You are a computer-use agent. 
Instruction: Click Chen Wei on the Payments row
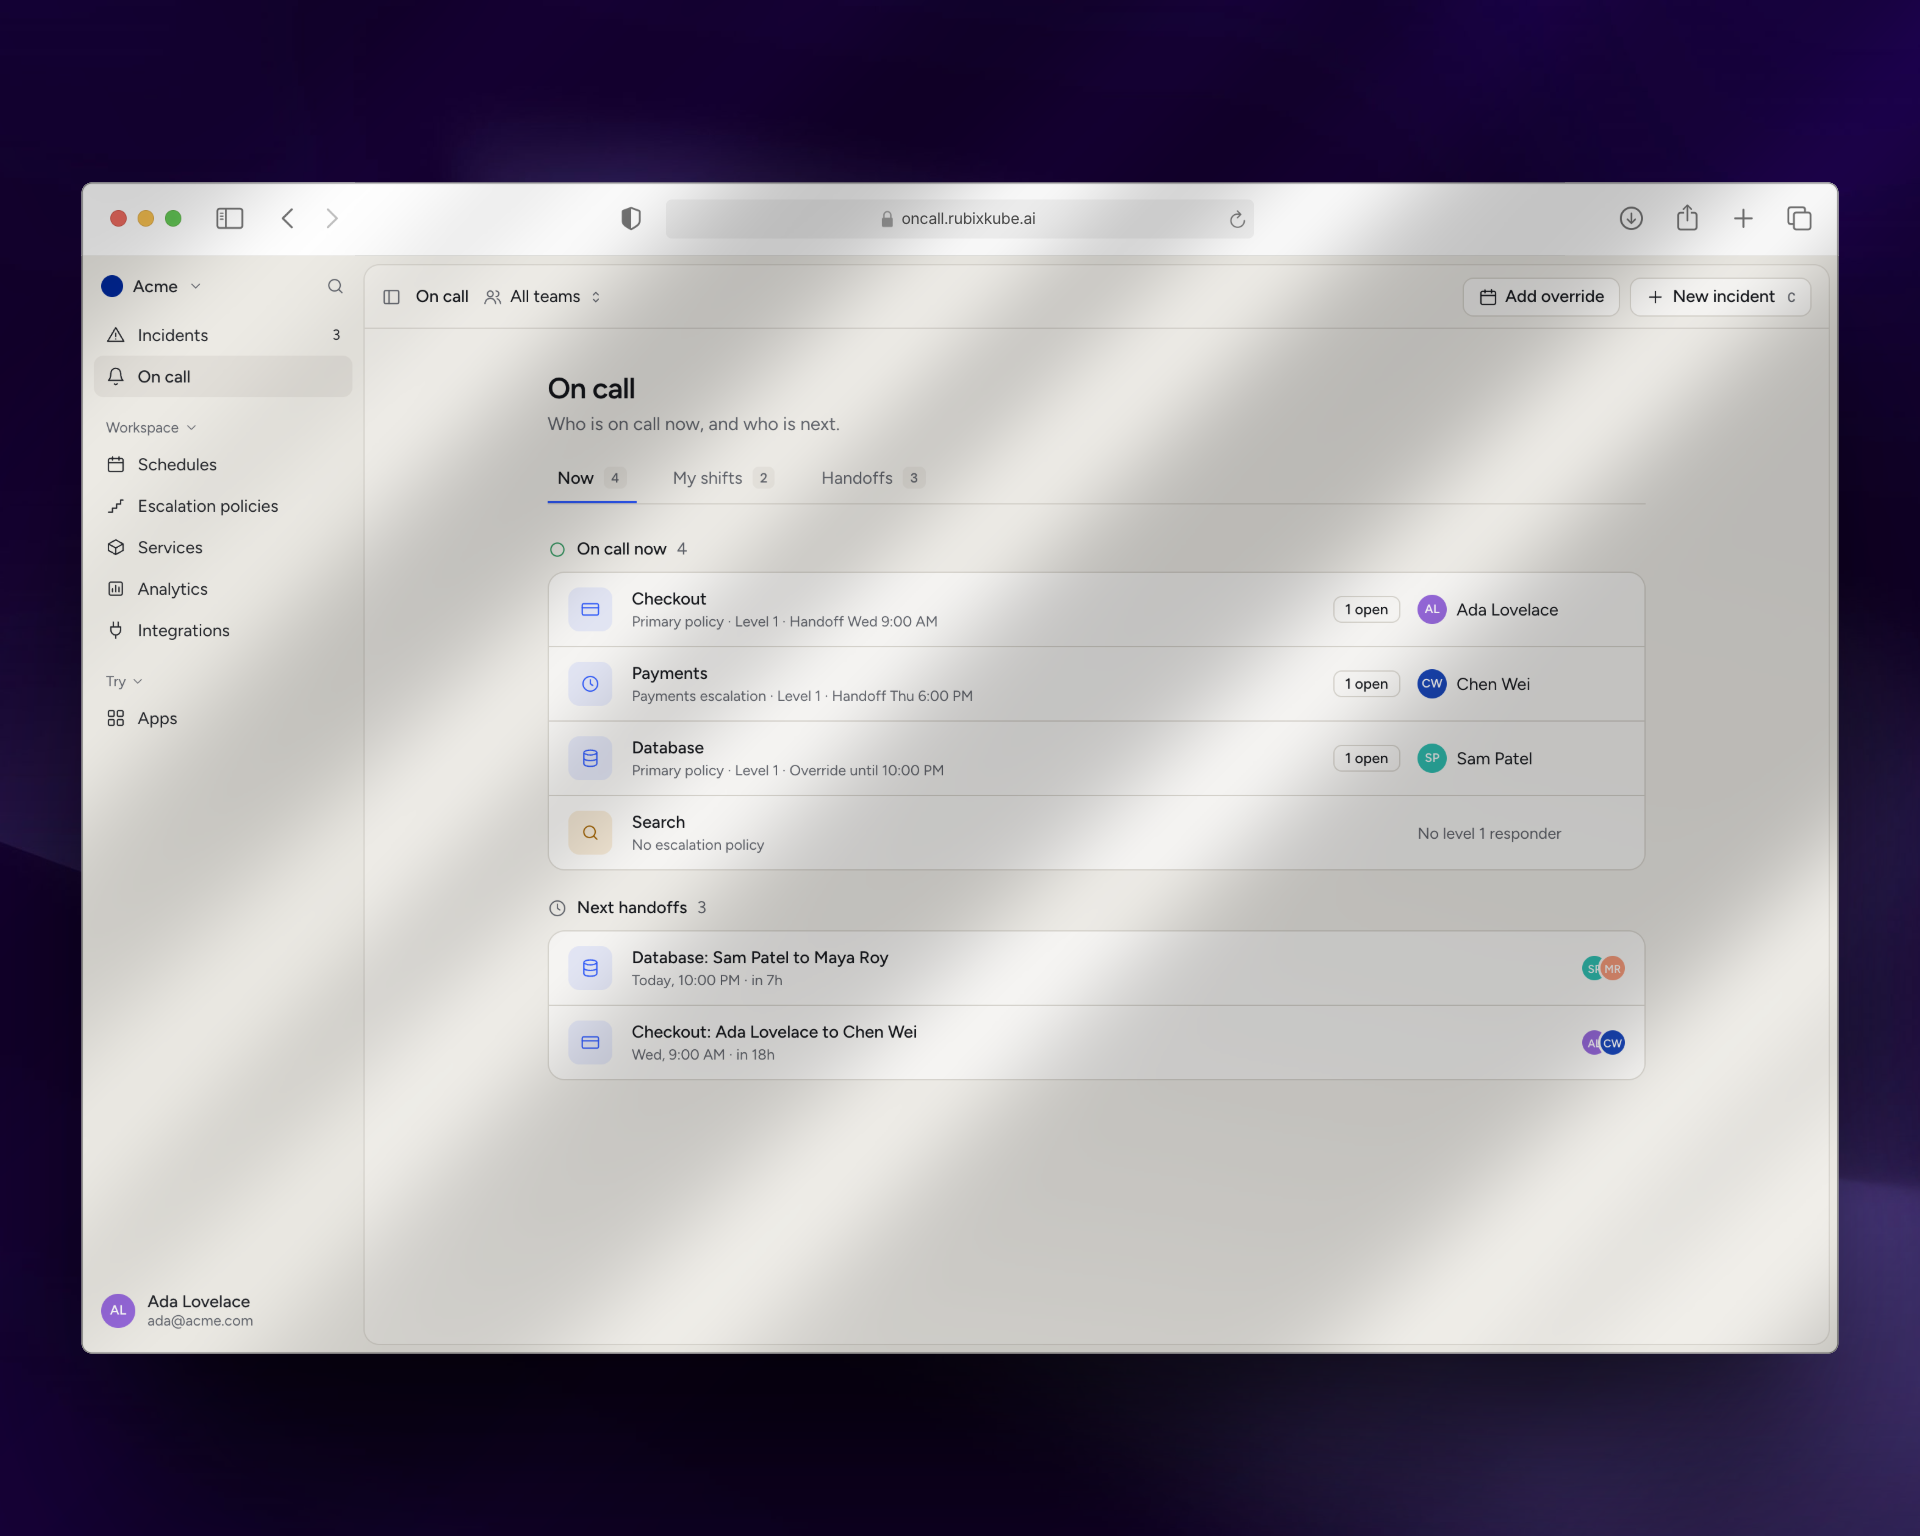pyautogui.click(x=1474, y=684)
